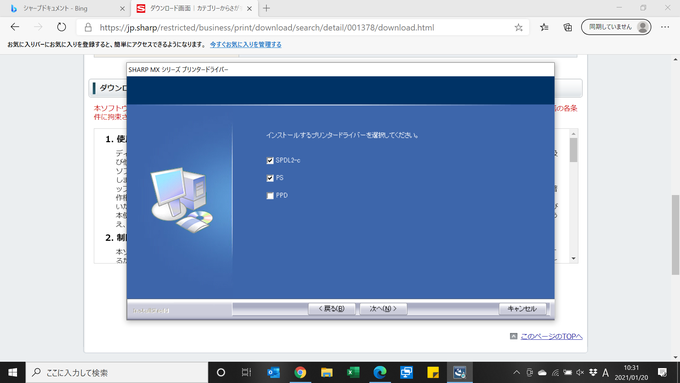
Task: Select the ダウンロード画面 browser tab
Action: click(195, 8)
